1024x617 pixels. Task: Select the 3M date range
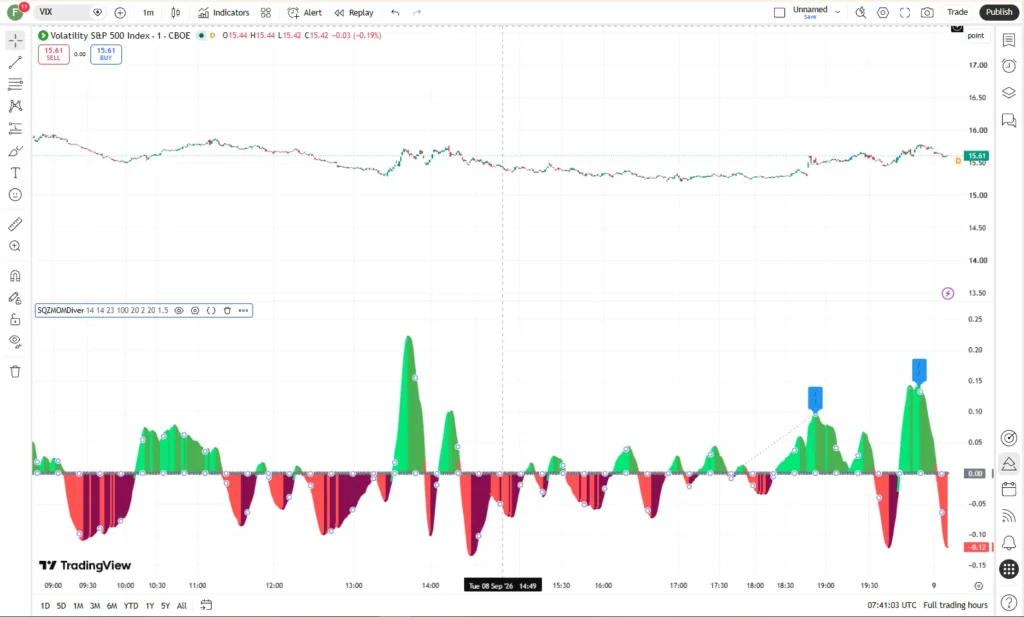pyautogui.click(x=95, y=606)
